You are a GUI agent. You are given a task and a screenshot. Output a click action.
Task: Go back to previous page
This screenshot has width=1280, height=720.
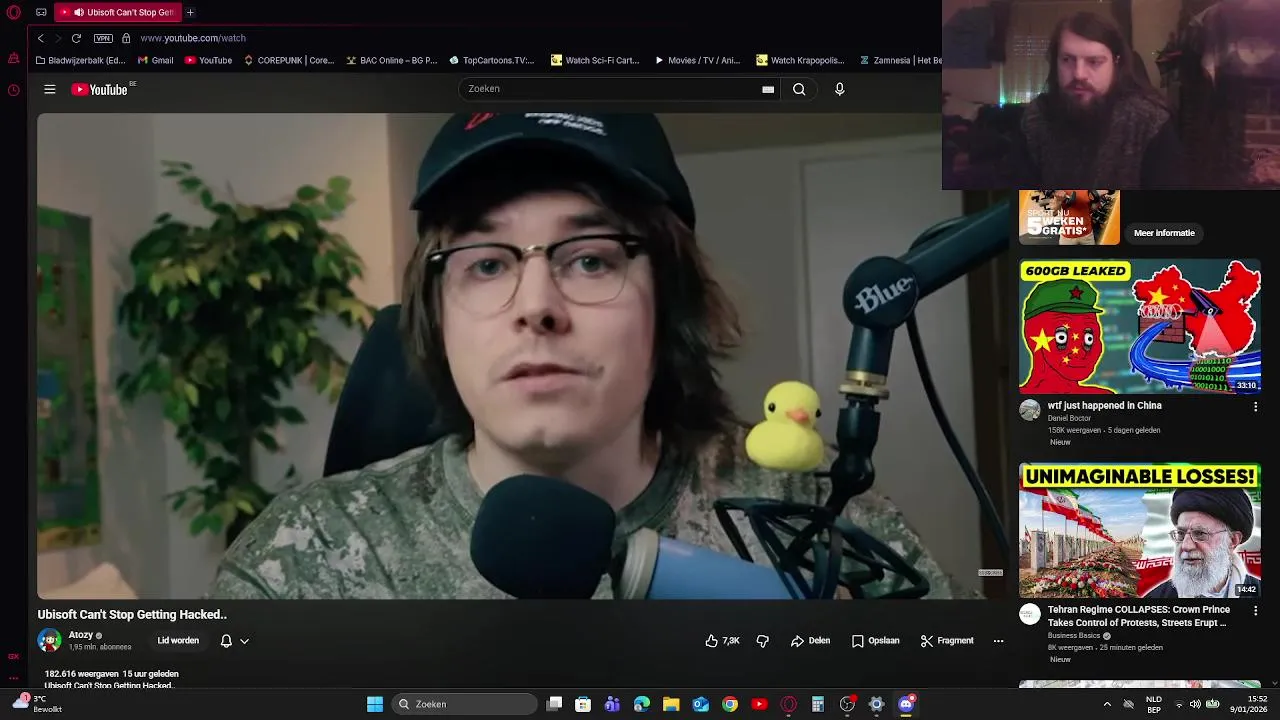[x=41, y=38]
